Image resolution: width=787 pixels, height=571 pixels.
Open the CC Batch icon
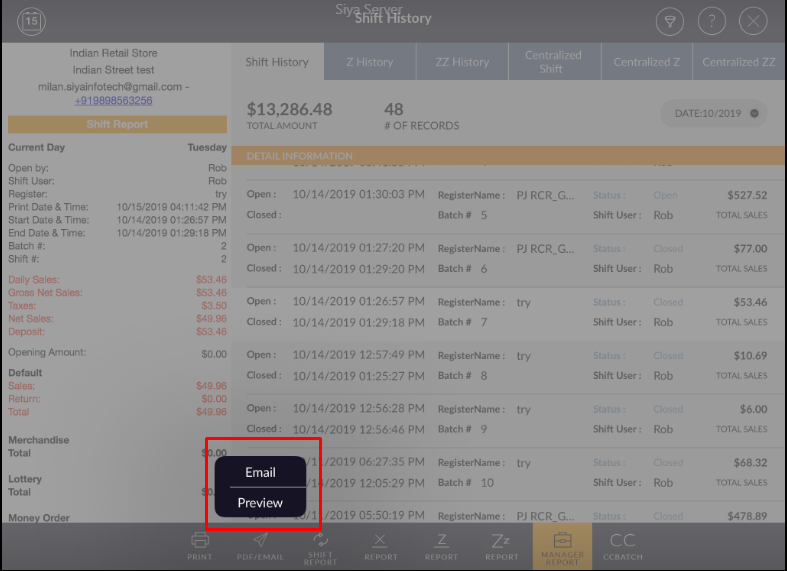(x=623, y=544)
